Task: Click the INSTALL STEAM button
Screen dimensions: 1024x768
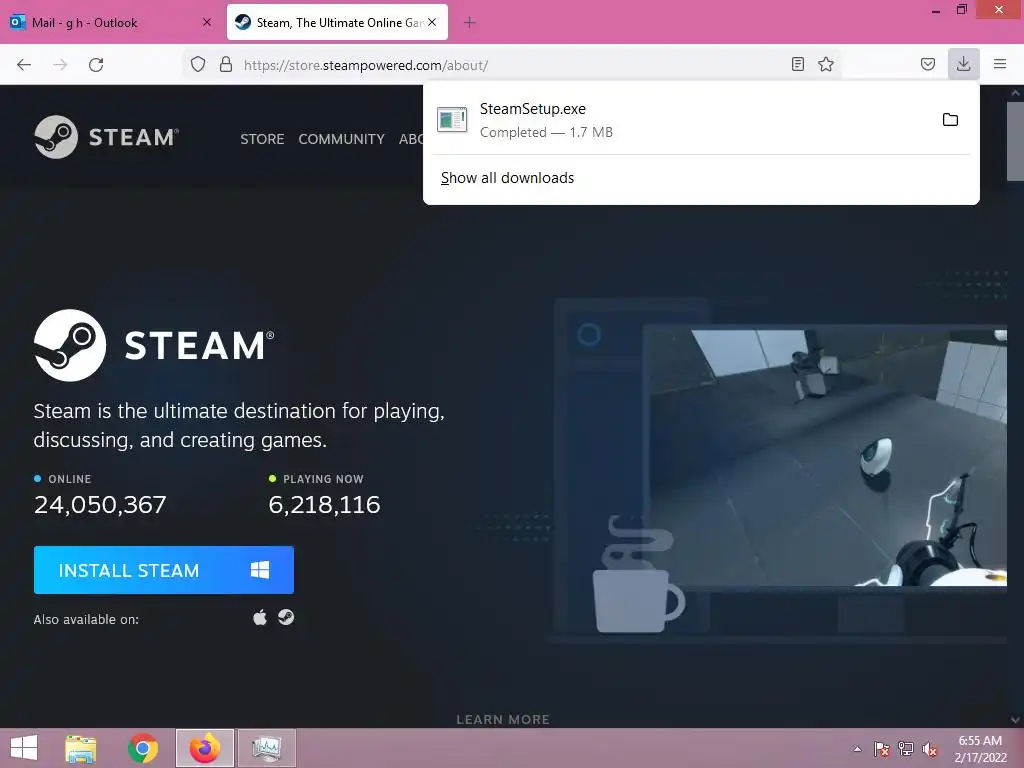Action: (x=164, y=570)
